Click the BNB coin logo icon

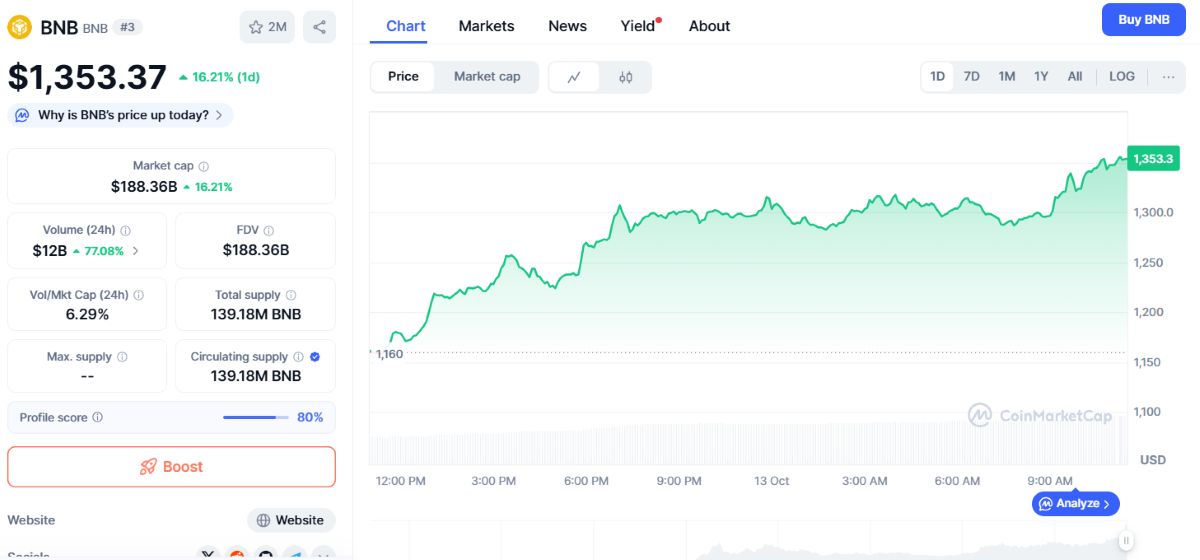(x=20, y=27)
